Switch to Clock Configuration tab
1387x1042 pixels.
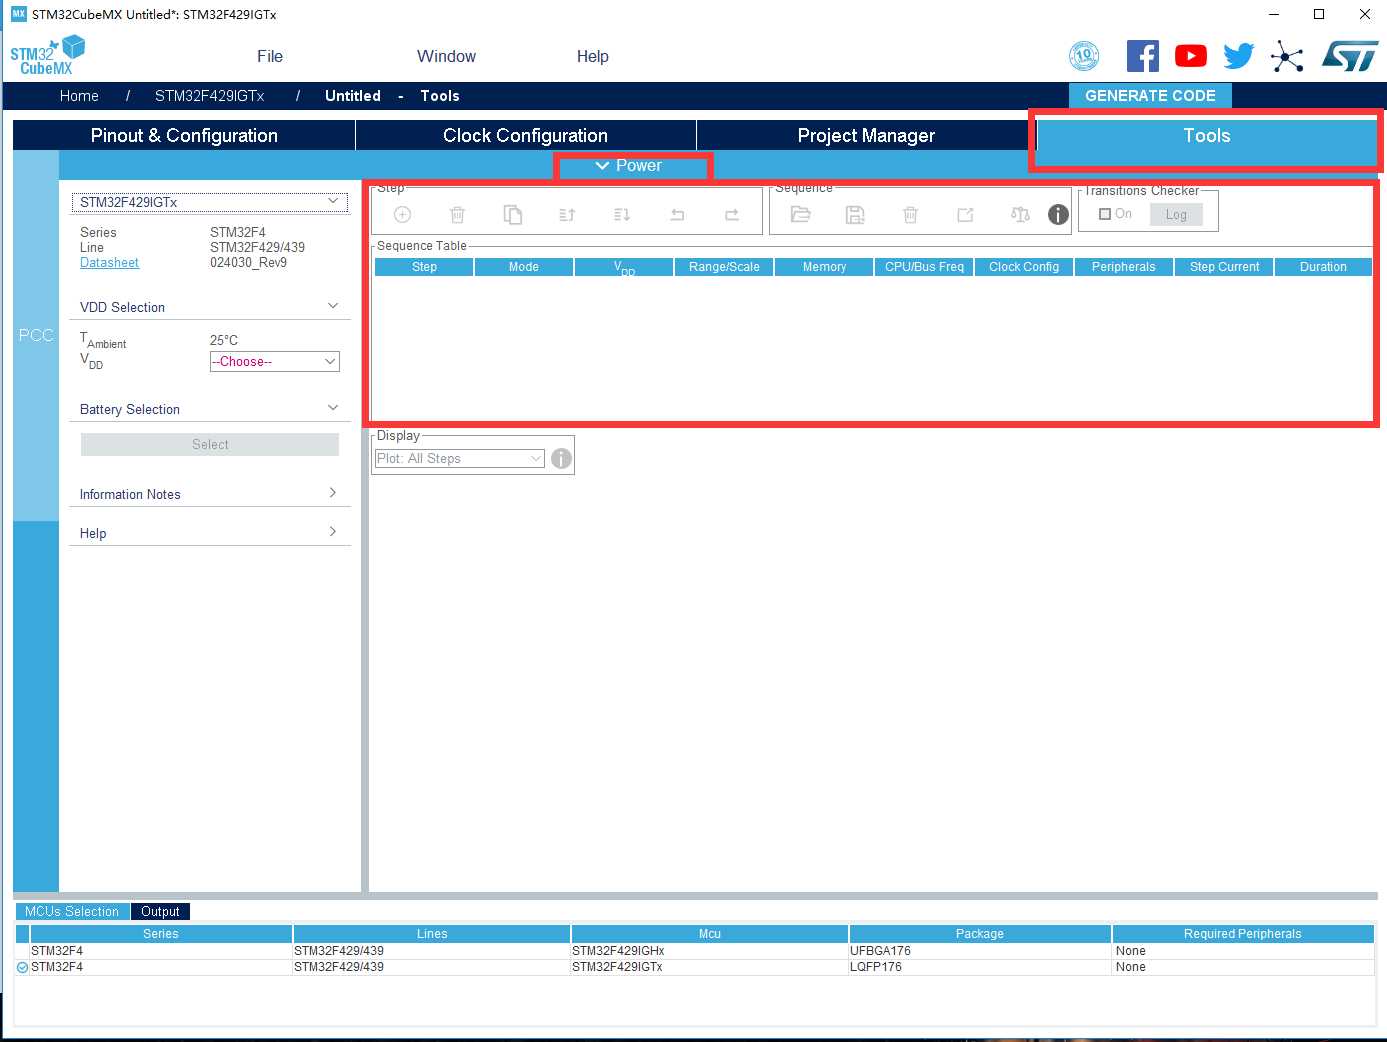point(526,135)
